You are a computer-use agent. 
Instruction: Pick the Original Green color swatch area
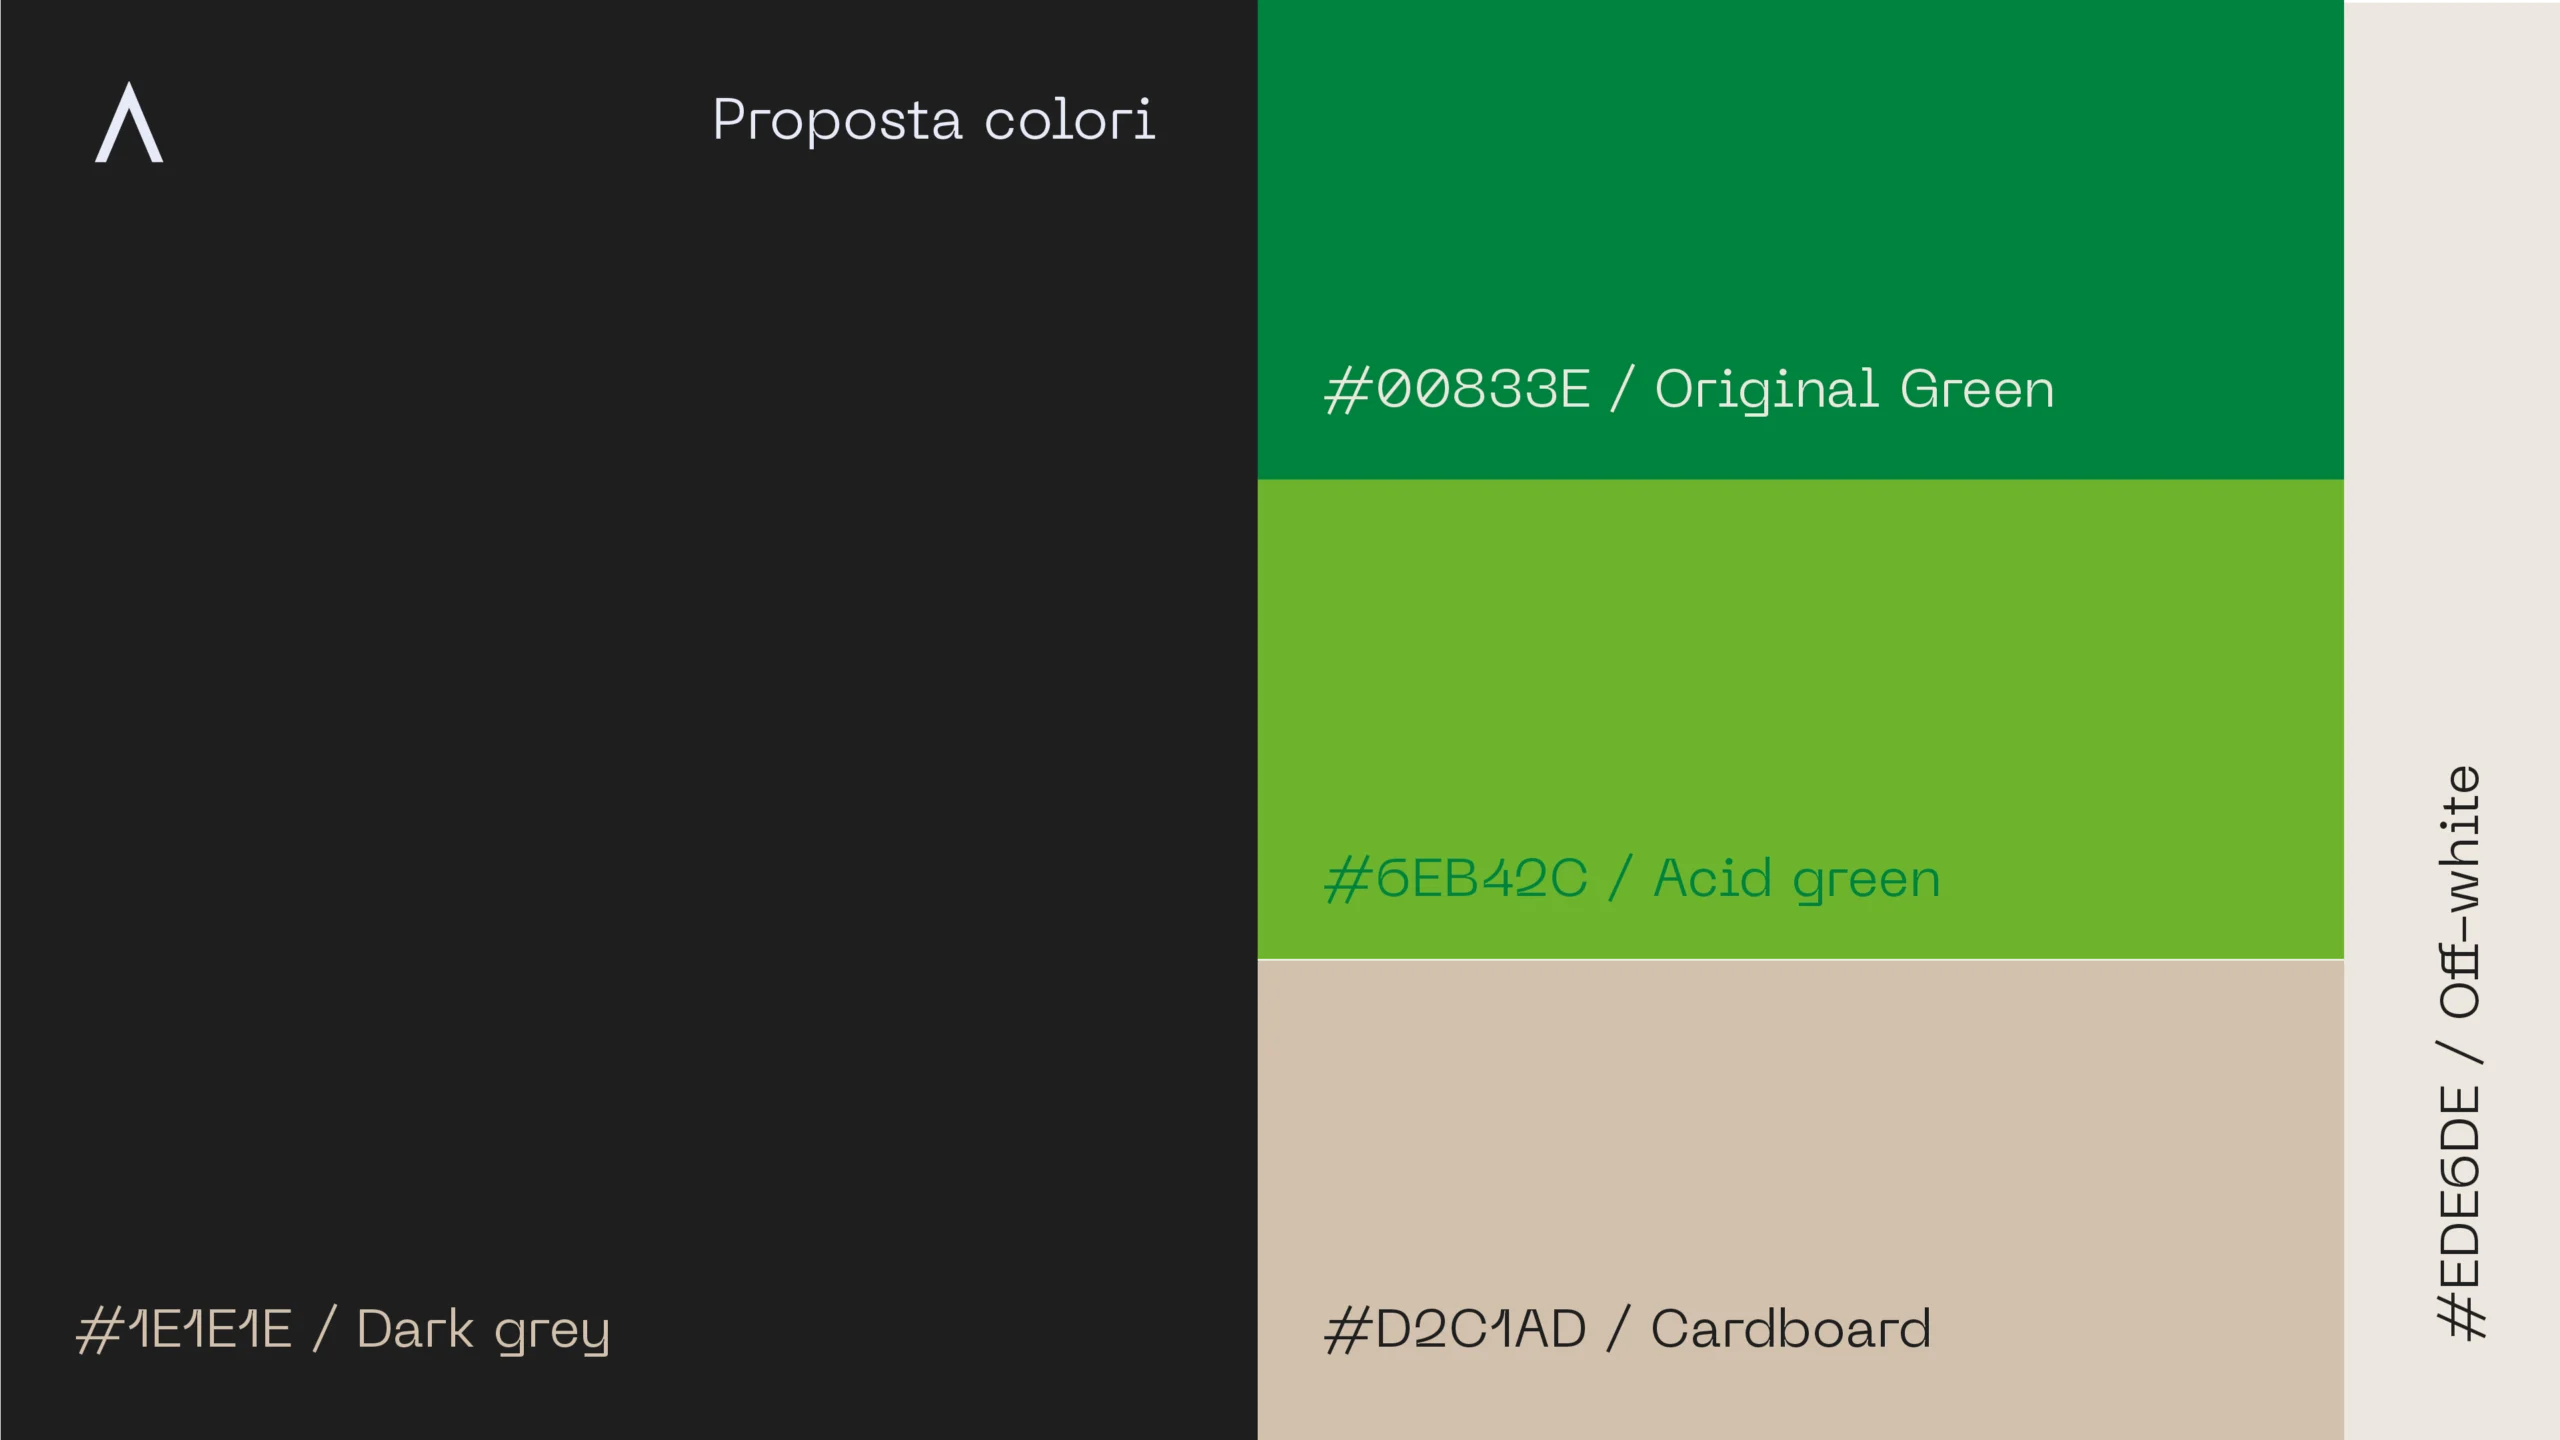pos(1800,239)
